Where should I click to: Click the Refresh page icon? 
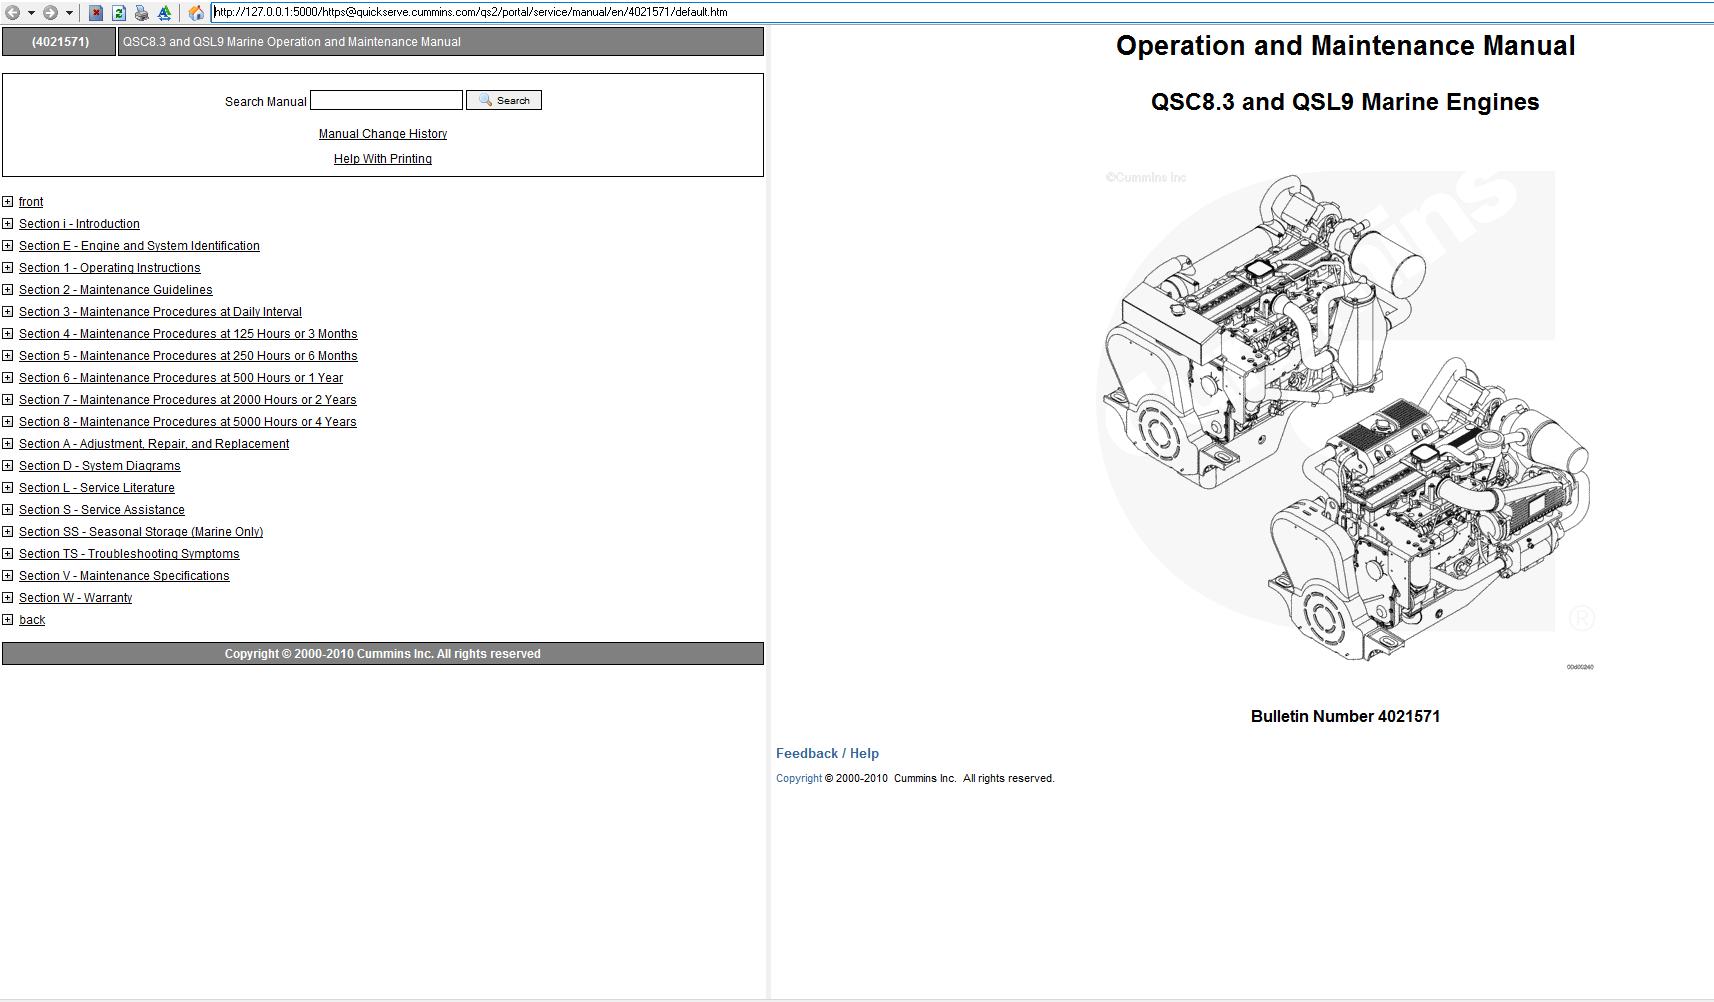click(x=119, y=12)
